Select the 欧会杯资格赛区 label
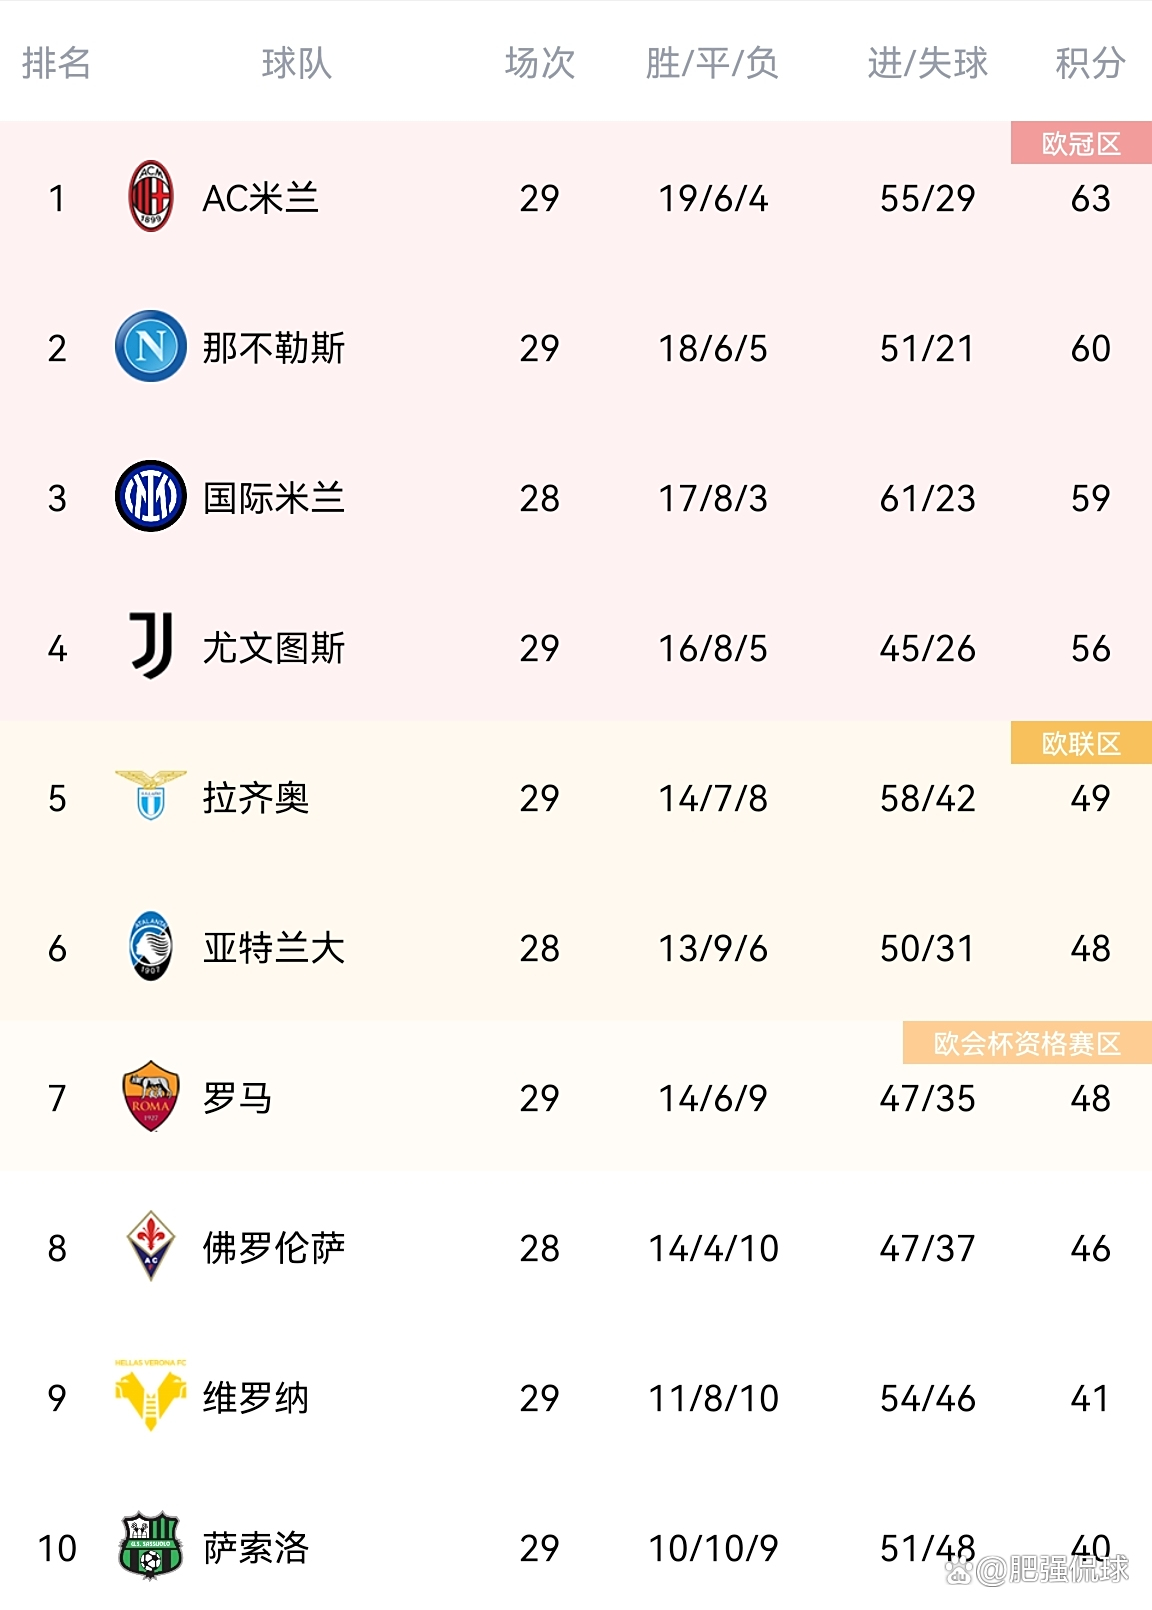This screenshot has height=1610, width=1152. tap(1027, 1043)
